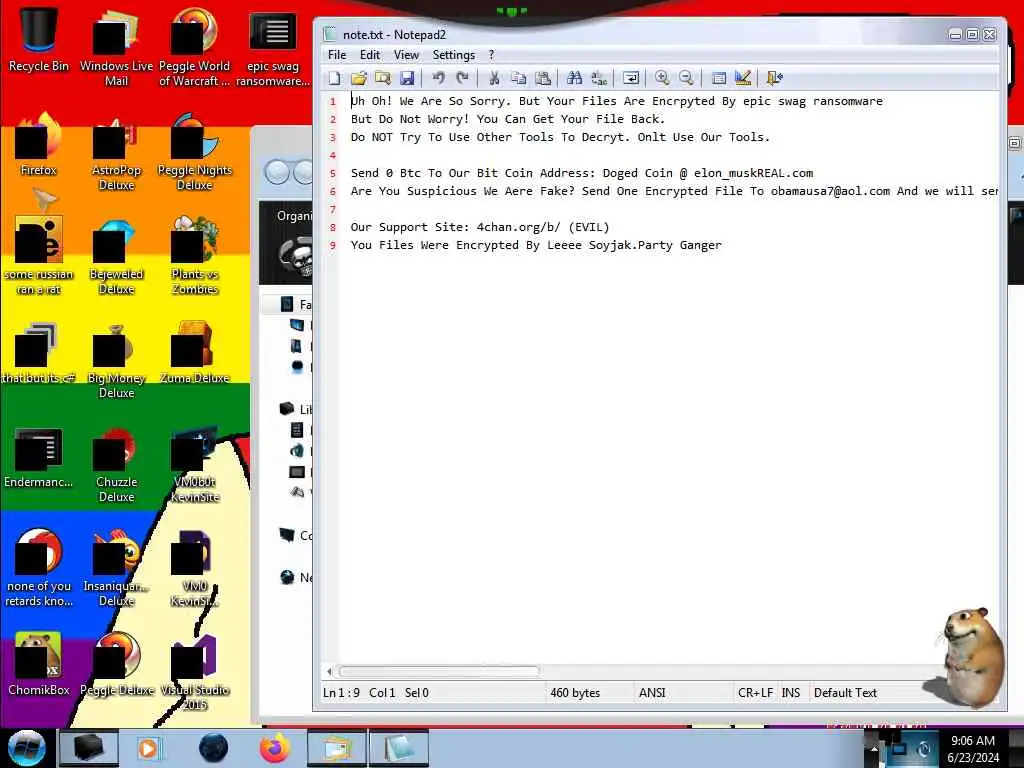This screenshot has height=768, width=1024.
Task: Select the ChomikBox desktop icon
Action: click(x=39, y=665)
